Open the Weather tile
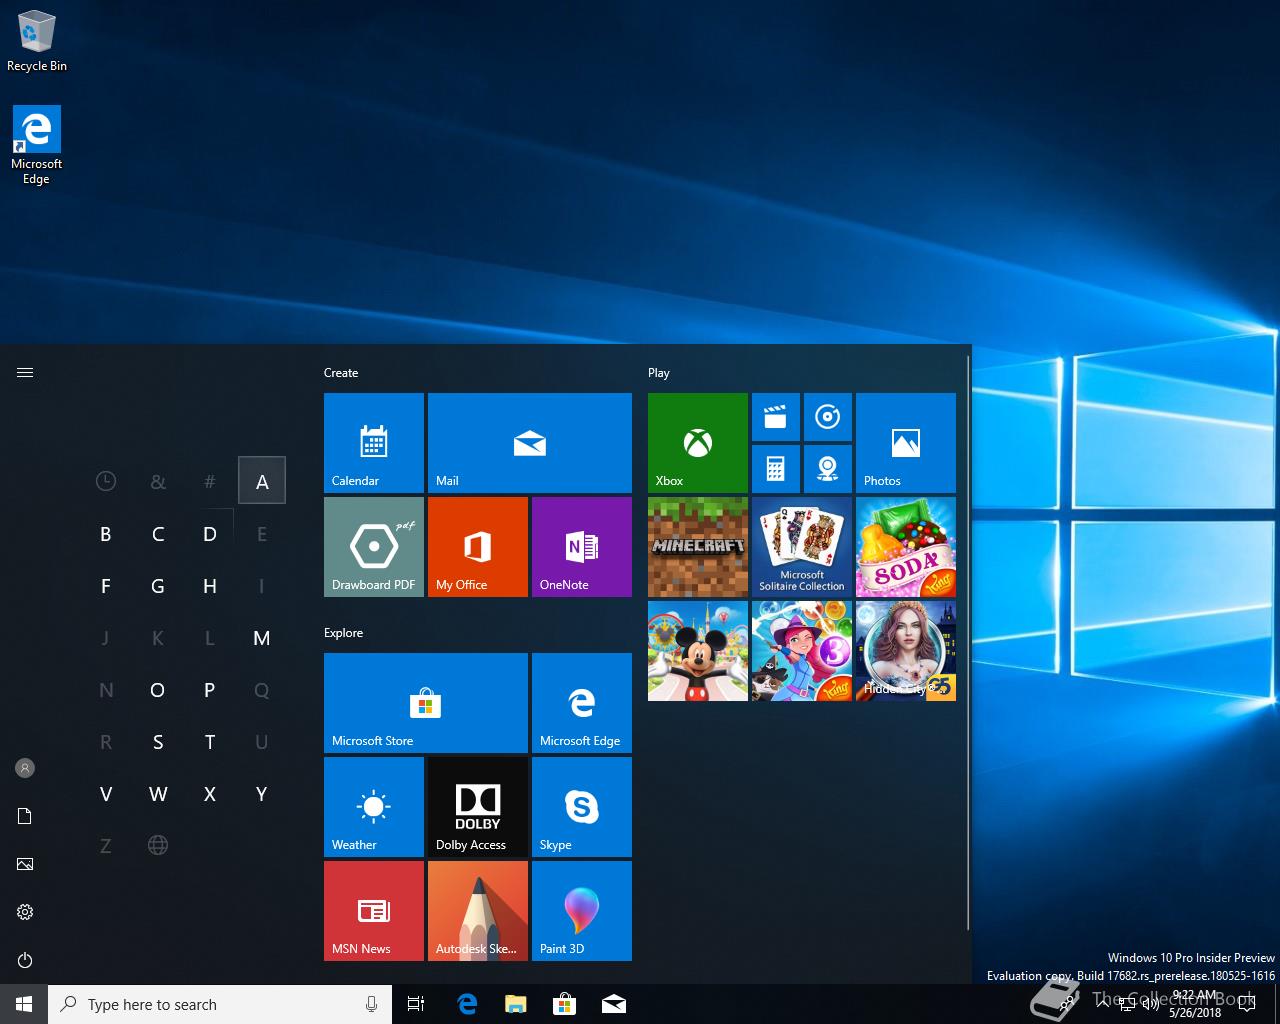Viewport: 1280px width, 1024px height. (x=374, y=807)
